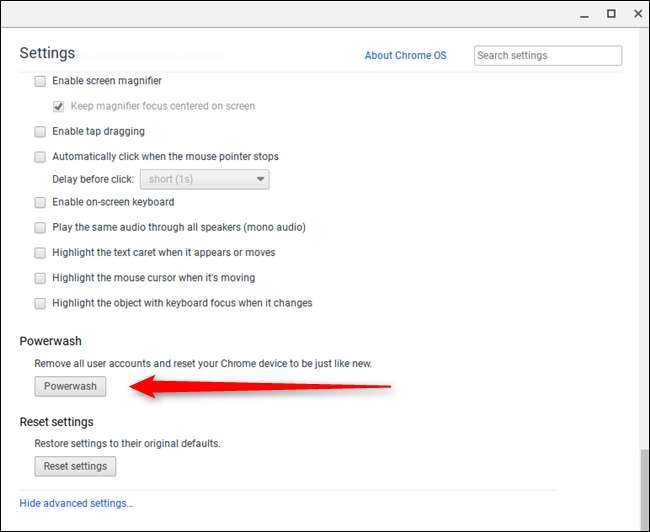Viewport: 650px width, 532px height.
Task: Uncheck Keep magnifier focus centered on screen
Action: point(58,106)
